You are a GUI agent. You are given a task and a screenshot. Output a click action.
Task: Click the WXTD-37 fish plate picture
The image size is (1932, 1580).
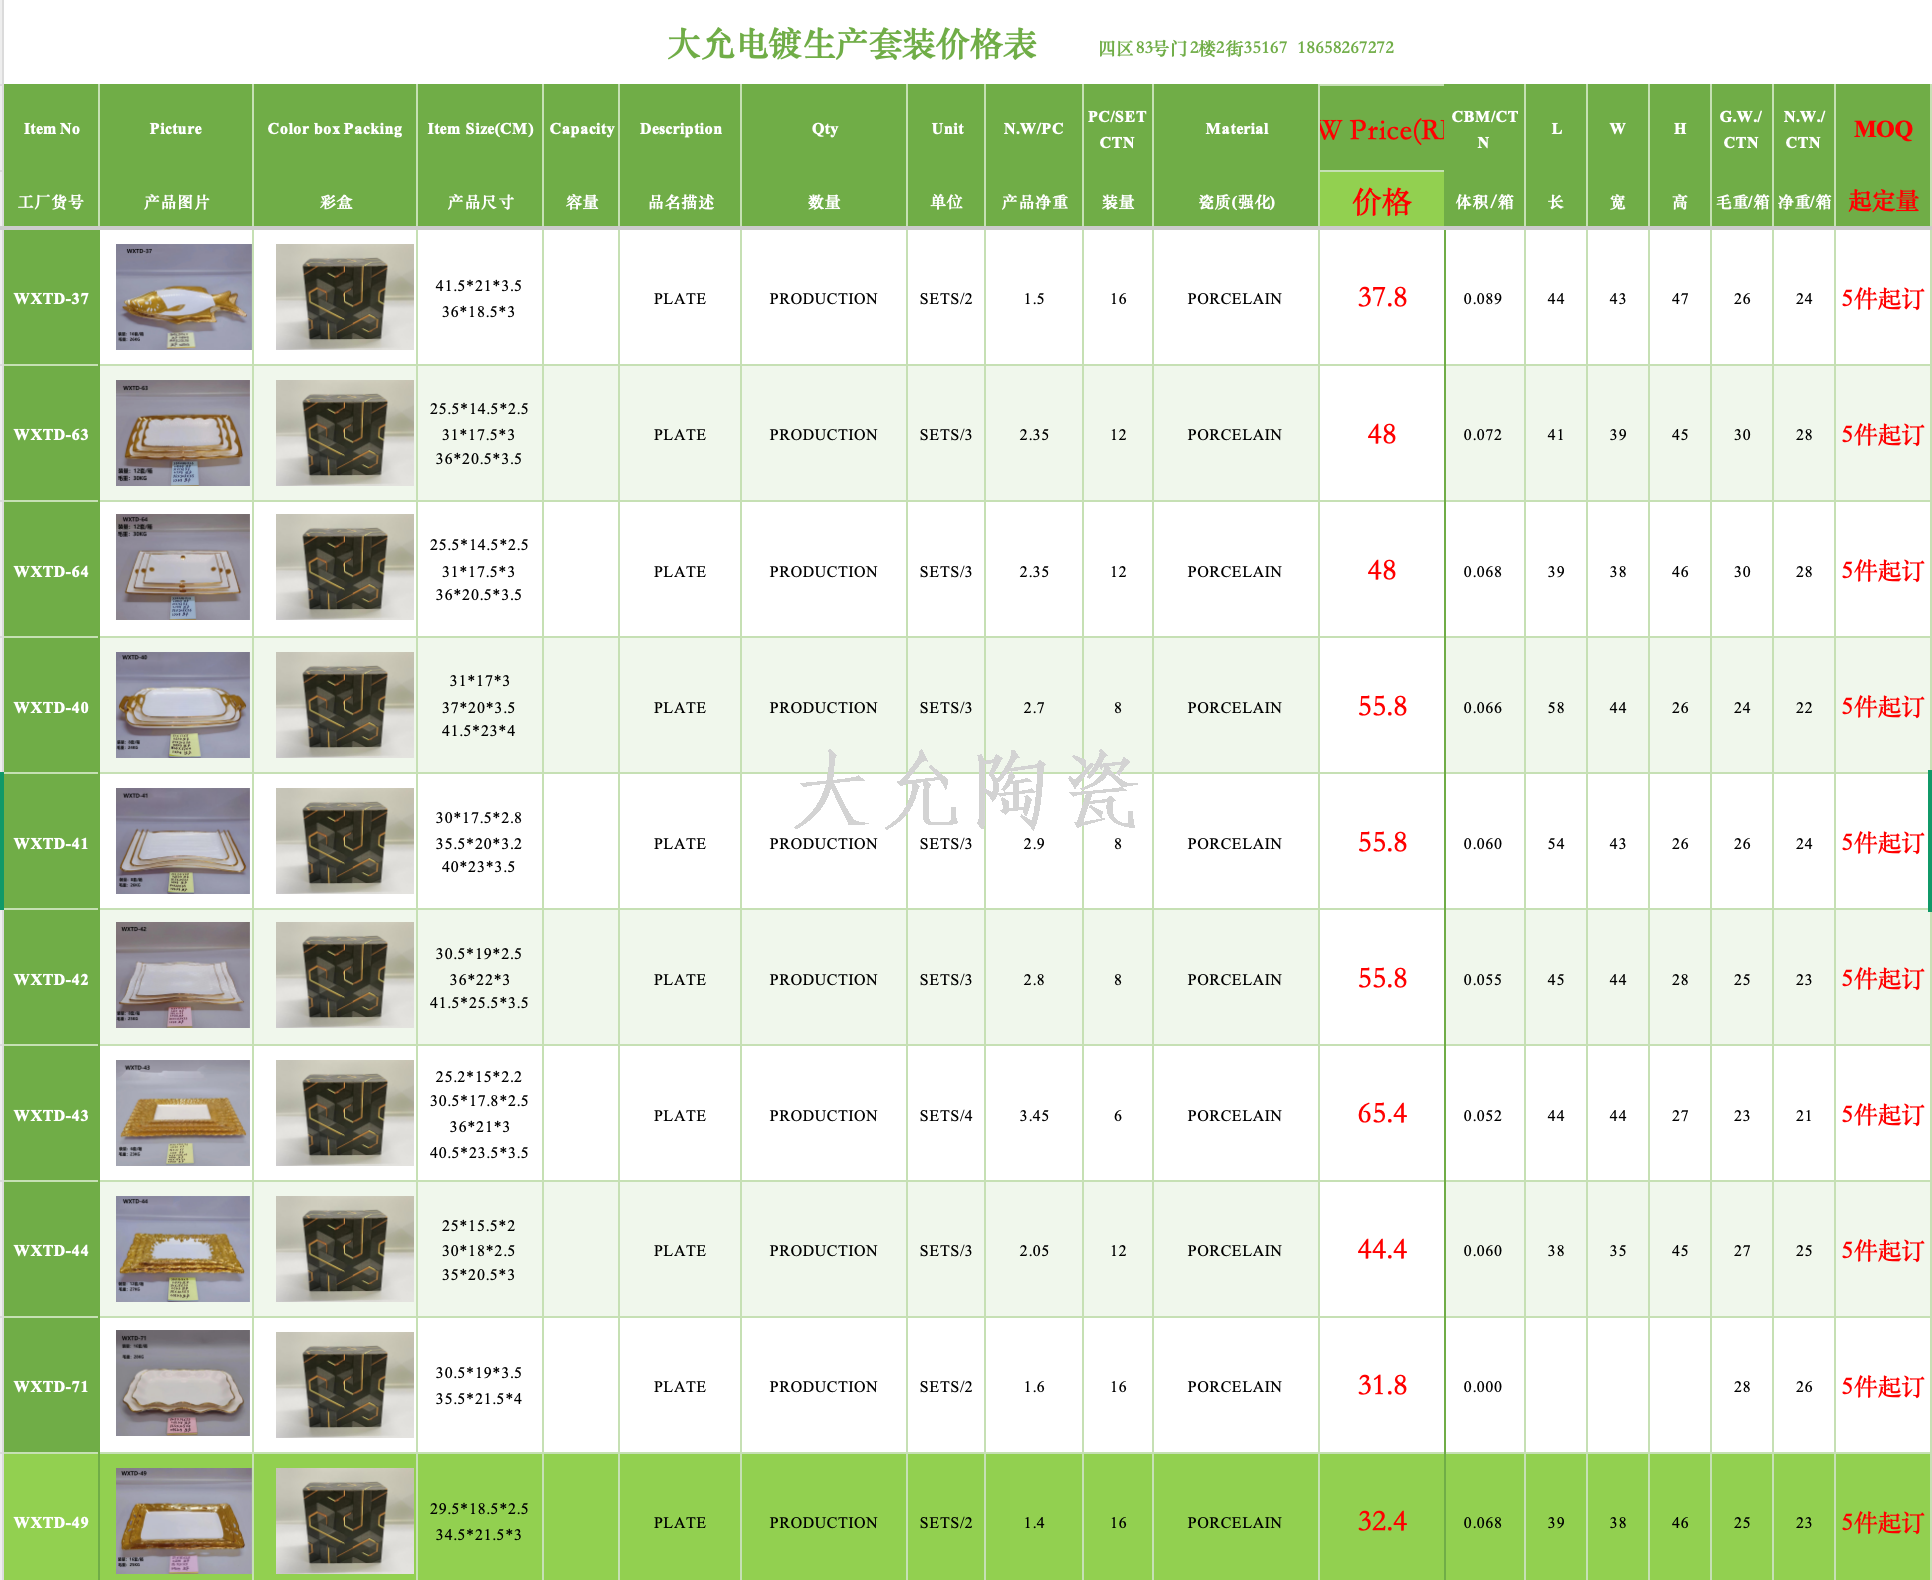(183, 297)
